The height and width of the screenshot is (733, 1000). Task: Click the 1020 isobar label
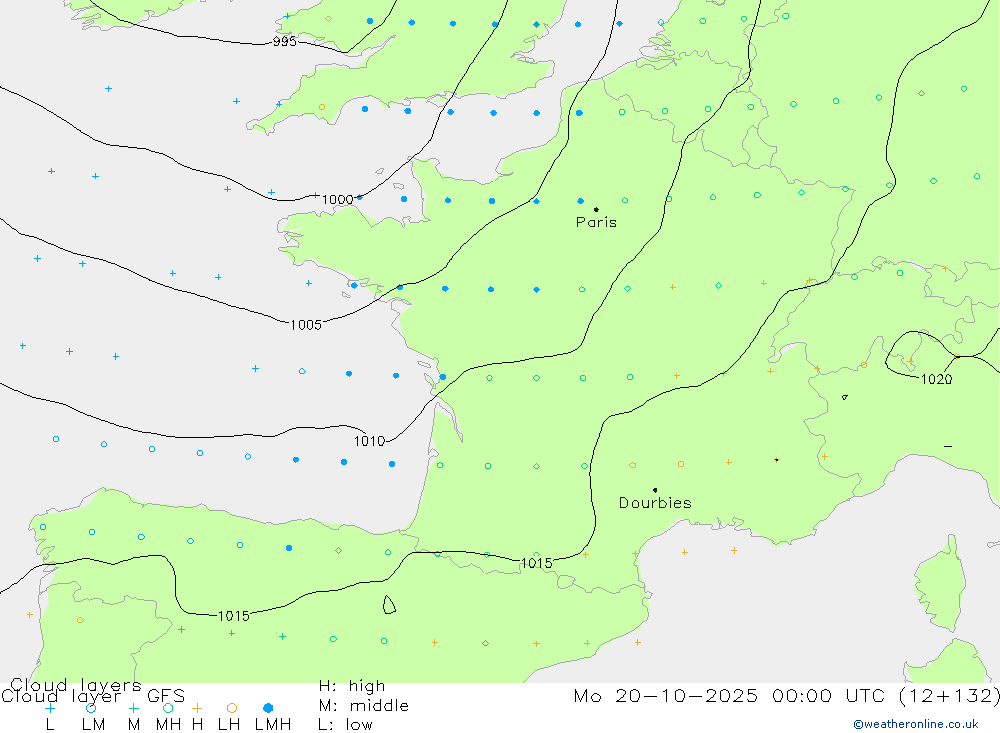(x=936, y=380)
